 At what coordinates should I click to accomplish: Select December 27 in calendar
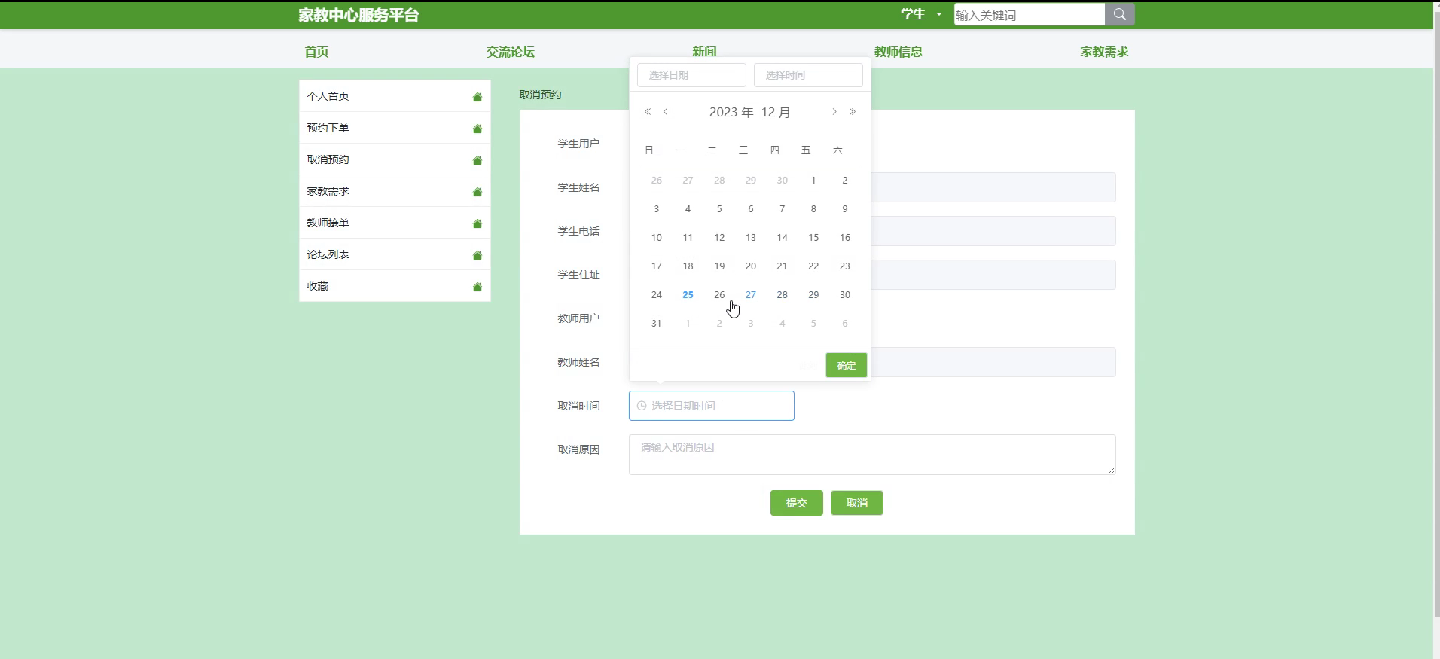tap(751, 294)
